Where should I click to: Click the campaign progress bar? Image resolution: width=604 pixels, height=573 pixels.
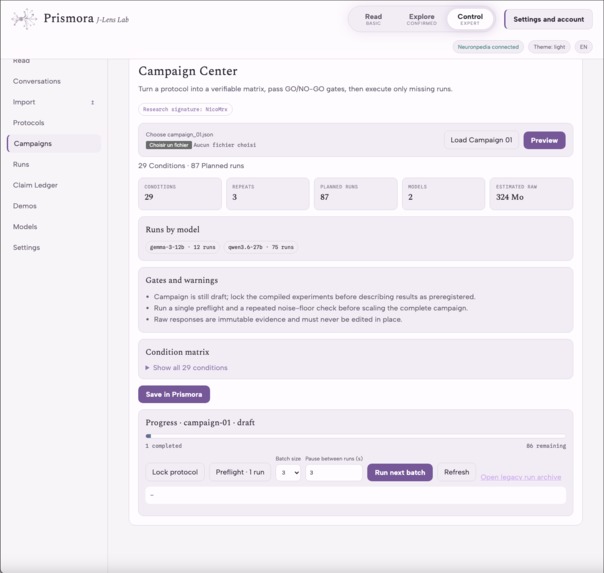click(356, 436)
